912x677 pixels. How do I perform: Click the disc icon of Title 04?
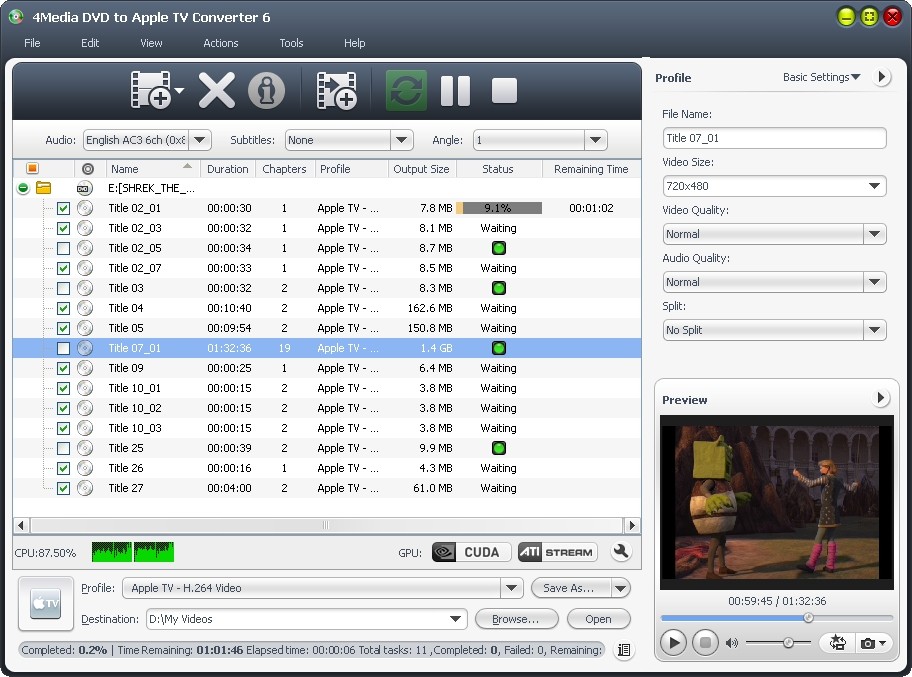click(85, 308)
